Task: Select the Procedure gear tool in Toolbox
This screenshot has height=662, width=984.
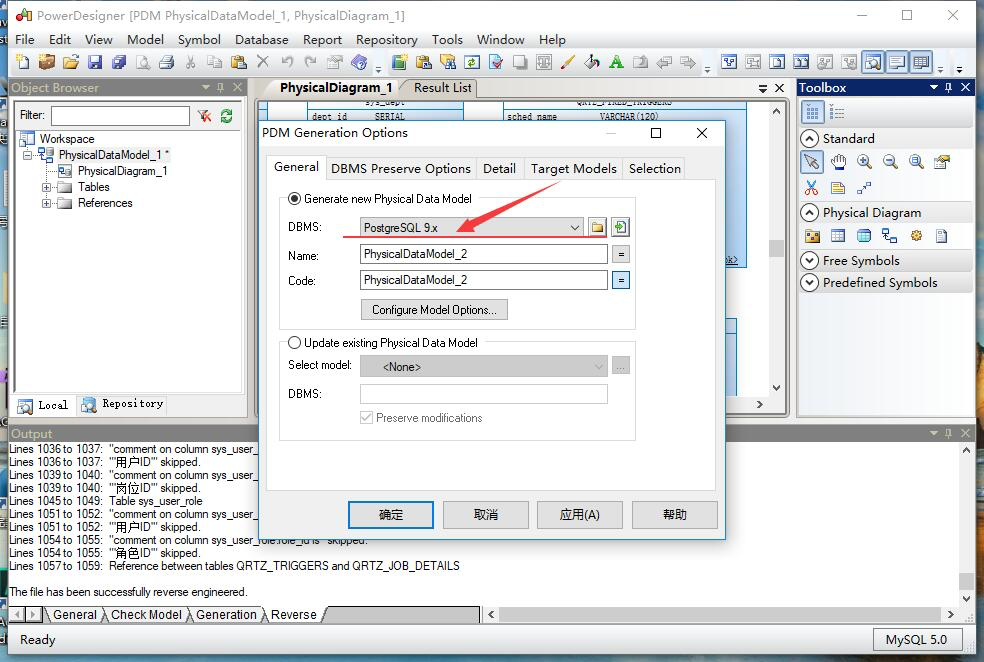Action: (x=916, y=236)
